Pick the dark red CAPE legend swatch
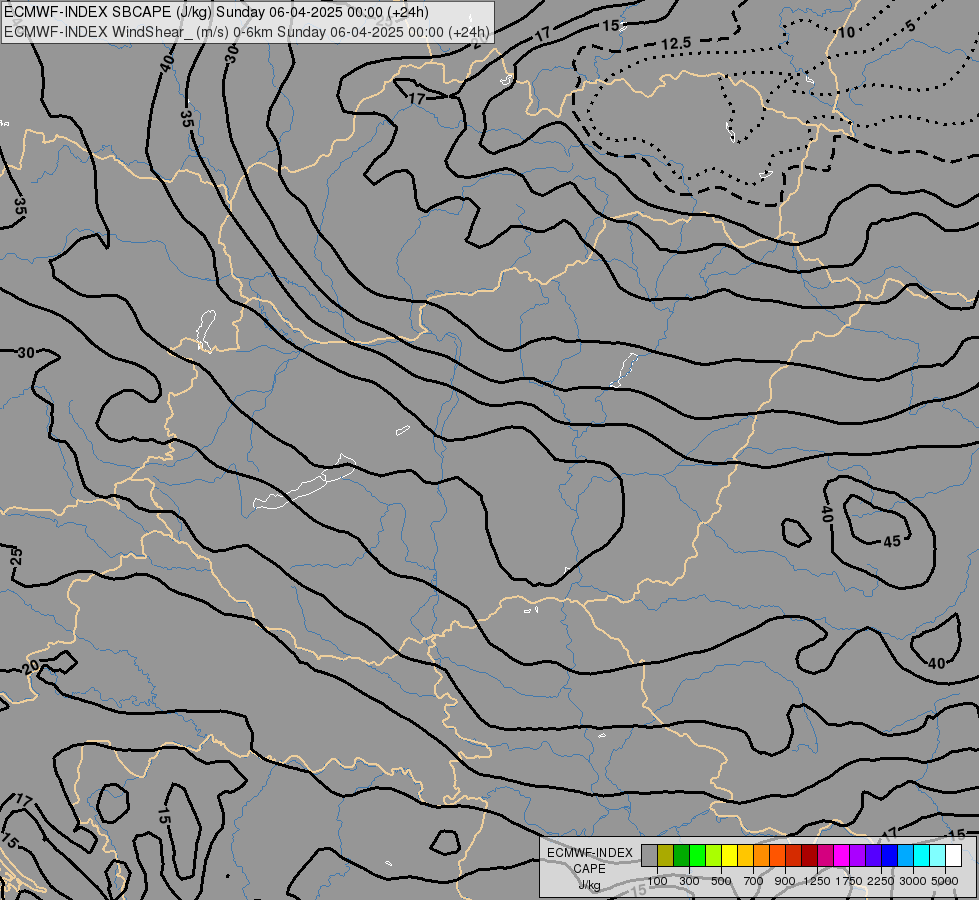The height and width of the screenshot is (900, 979). [x=809, y=855]
